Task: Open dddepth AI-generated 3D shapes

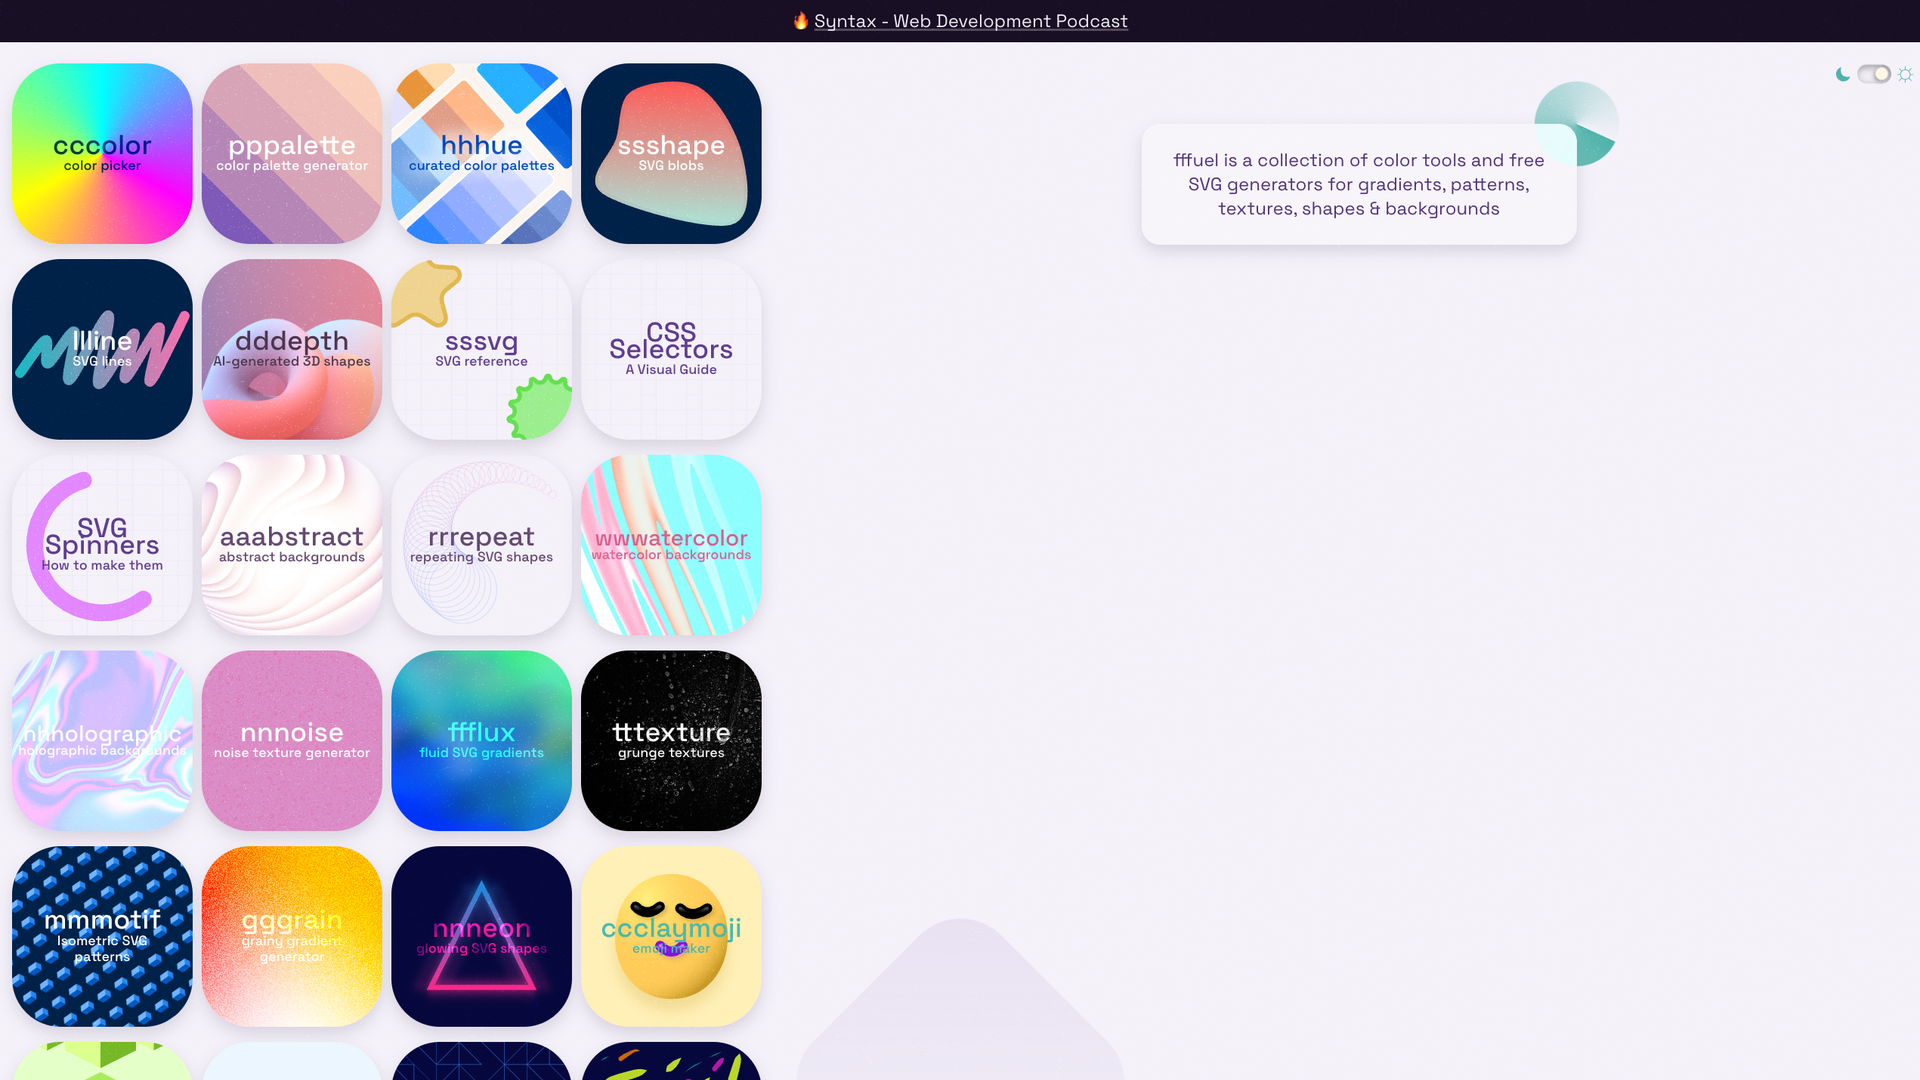Action: 291,349
